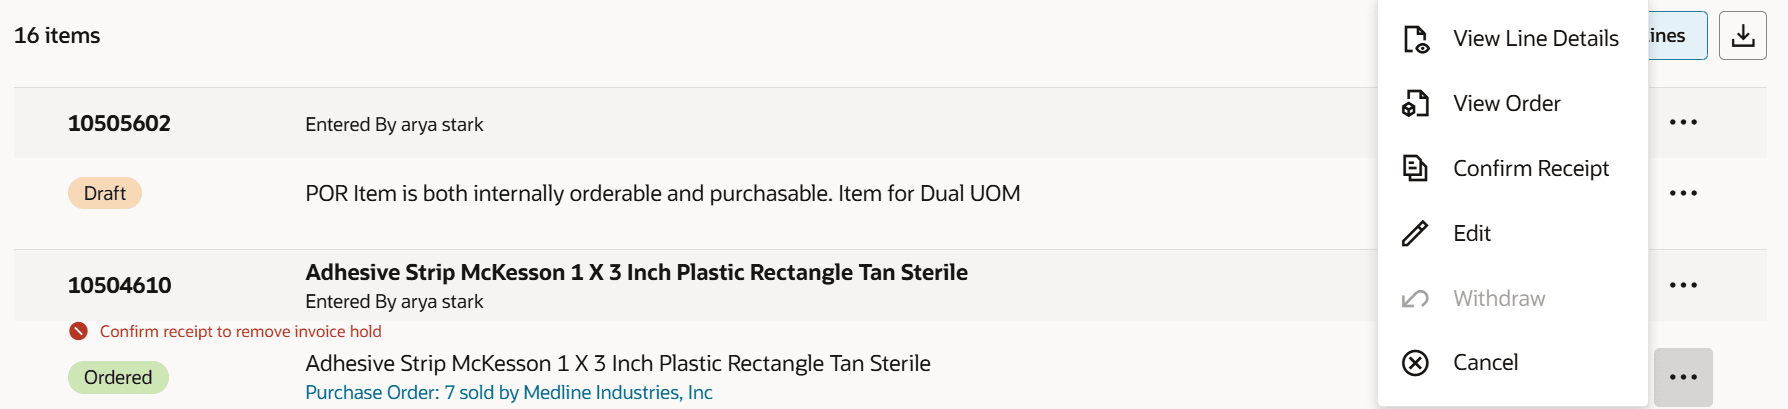
Task: Click the greyed Withdraw undo icon
Action: pyautogui.click(x=1415, y=298)
